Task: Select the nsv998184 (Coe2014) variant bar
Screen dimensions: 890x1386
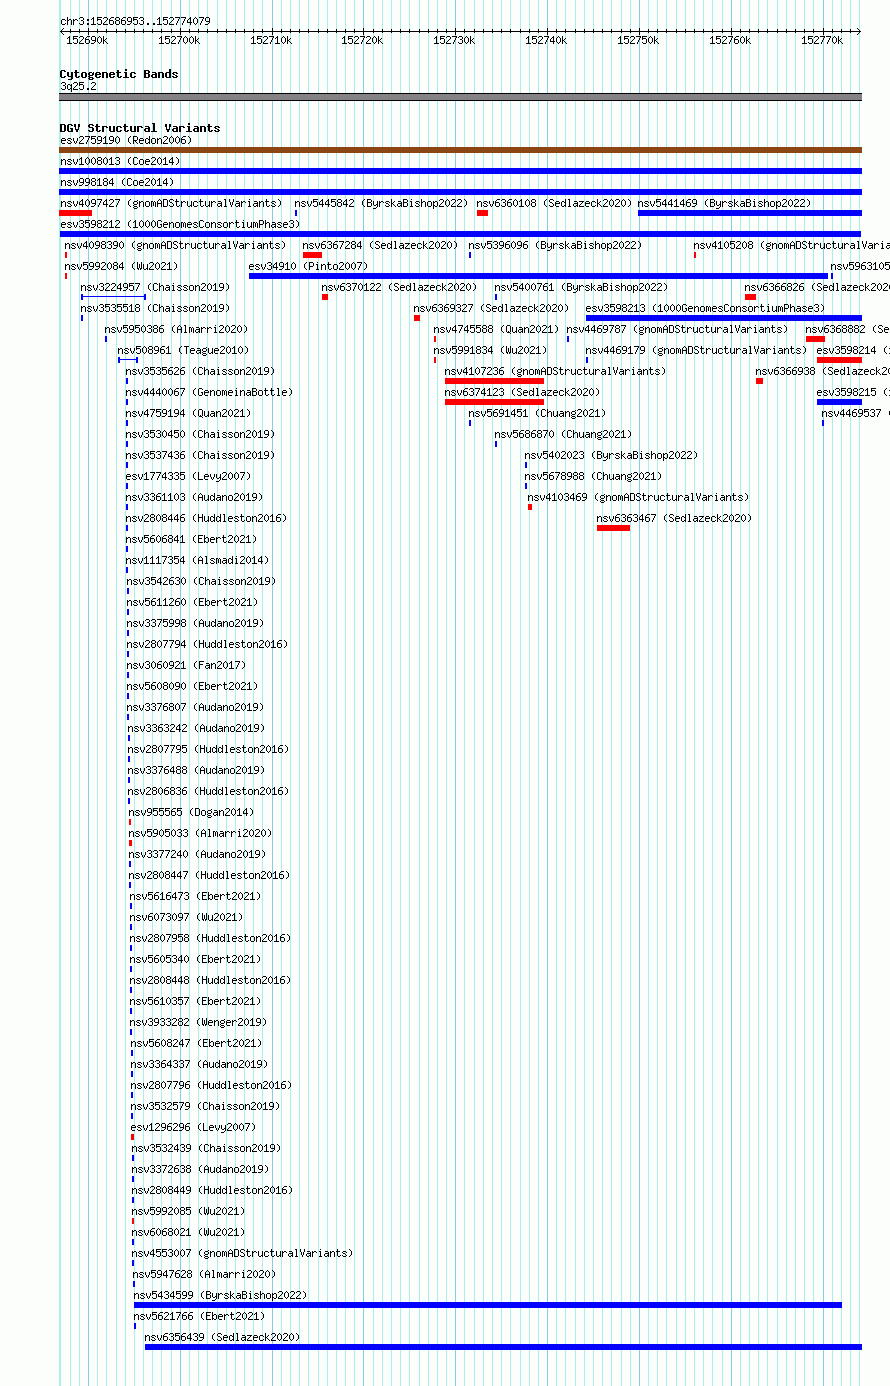Action: [x=460, y=192]
